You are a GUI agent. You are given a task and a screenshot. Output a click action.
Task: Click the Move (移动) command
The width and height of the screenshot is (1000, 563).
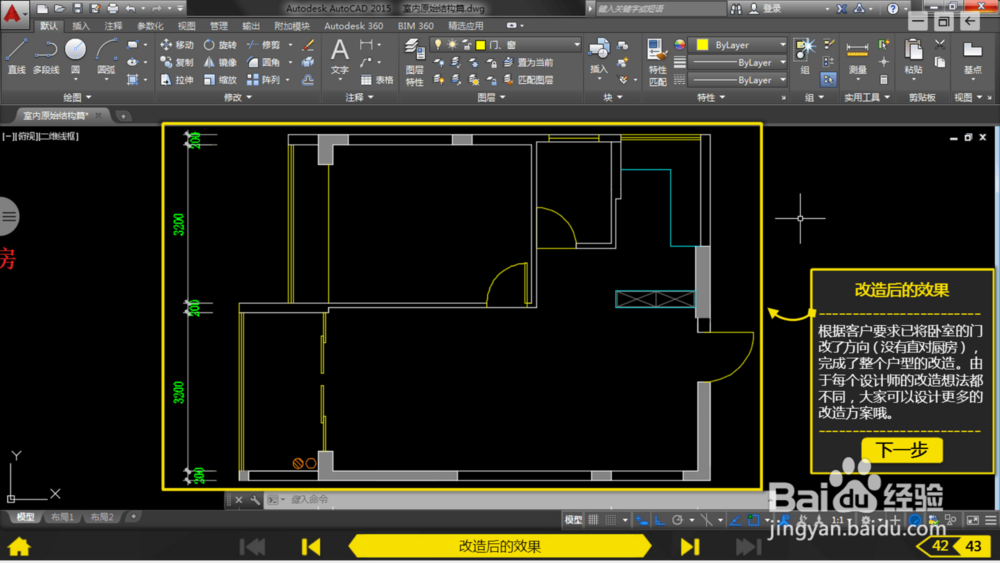[x=177, y=45]
